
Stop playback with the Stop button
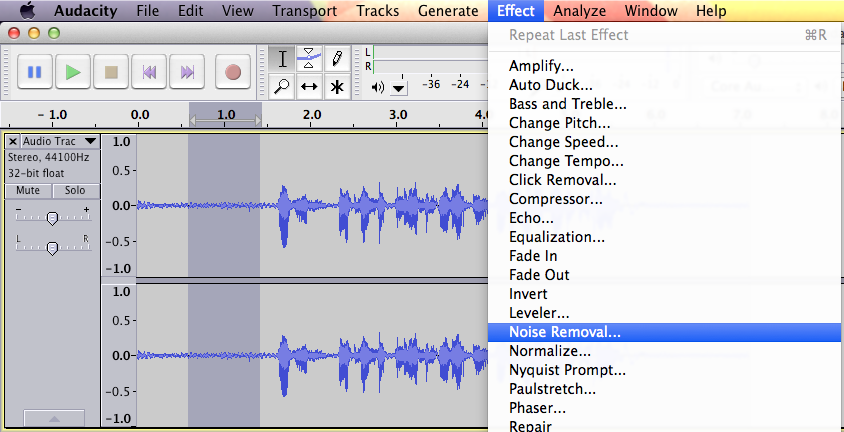111,72
